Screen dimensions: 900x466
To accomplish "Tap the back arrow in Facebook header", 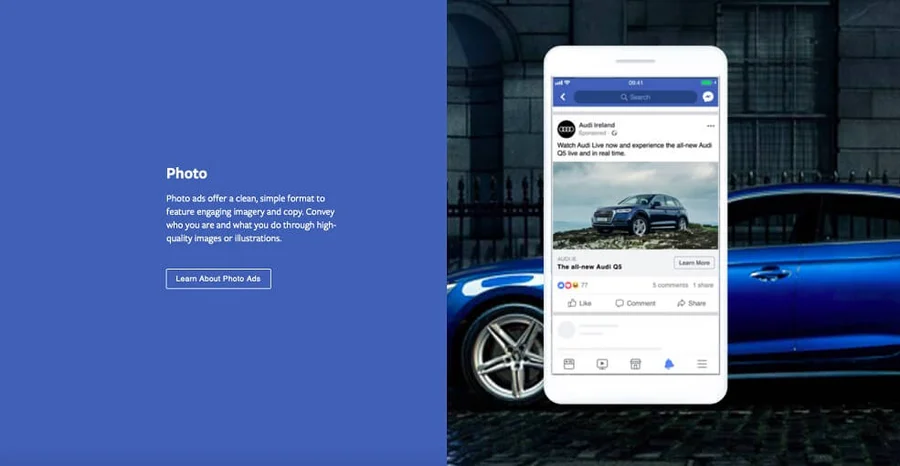I will coord(563,97).
